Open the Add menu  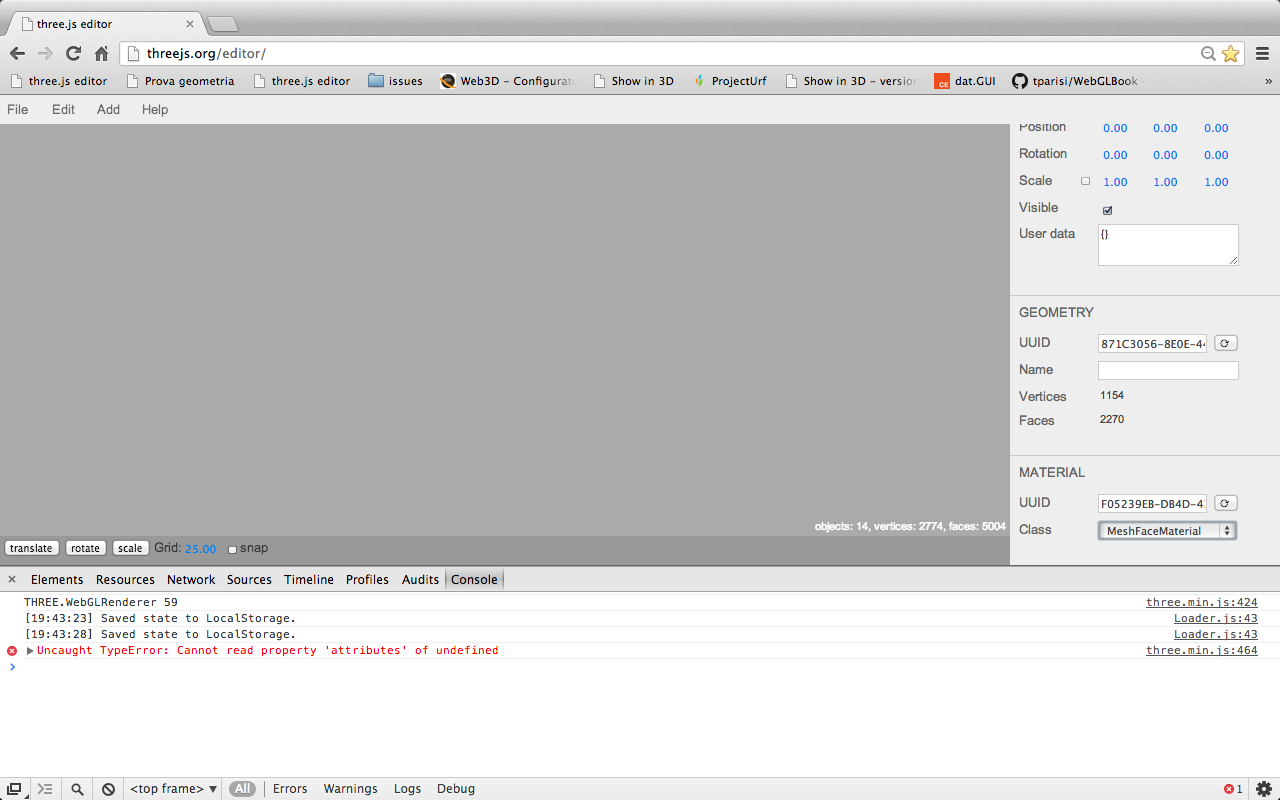(x=108, y=109)
